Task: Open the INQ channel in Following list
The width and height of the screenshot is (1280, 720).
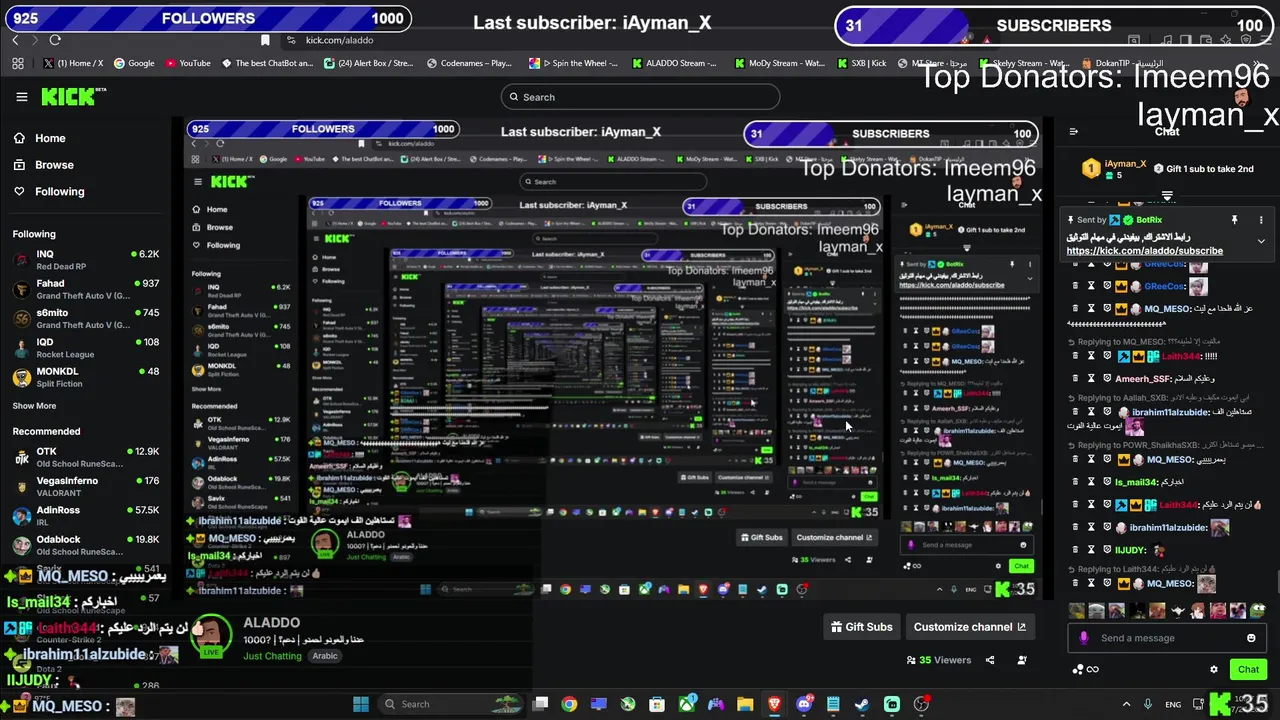Action: [86, 260]
